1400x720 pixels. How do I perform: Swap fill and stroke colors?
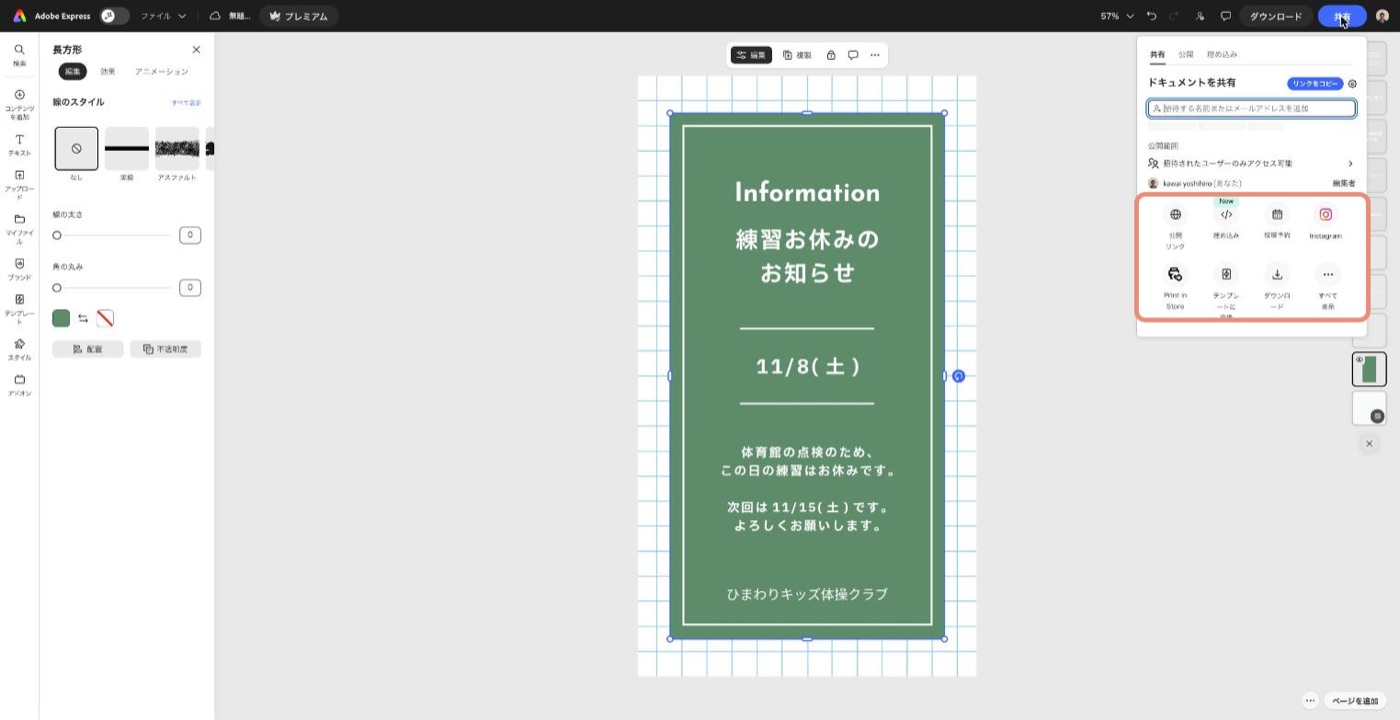tap(83, 318)
